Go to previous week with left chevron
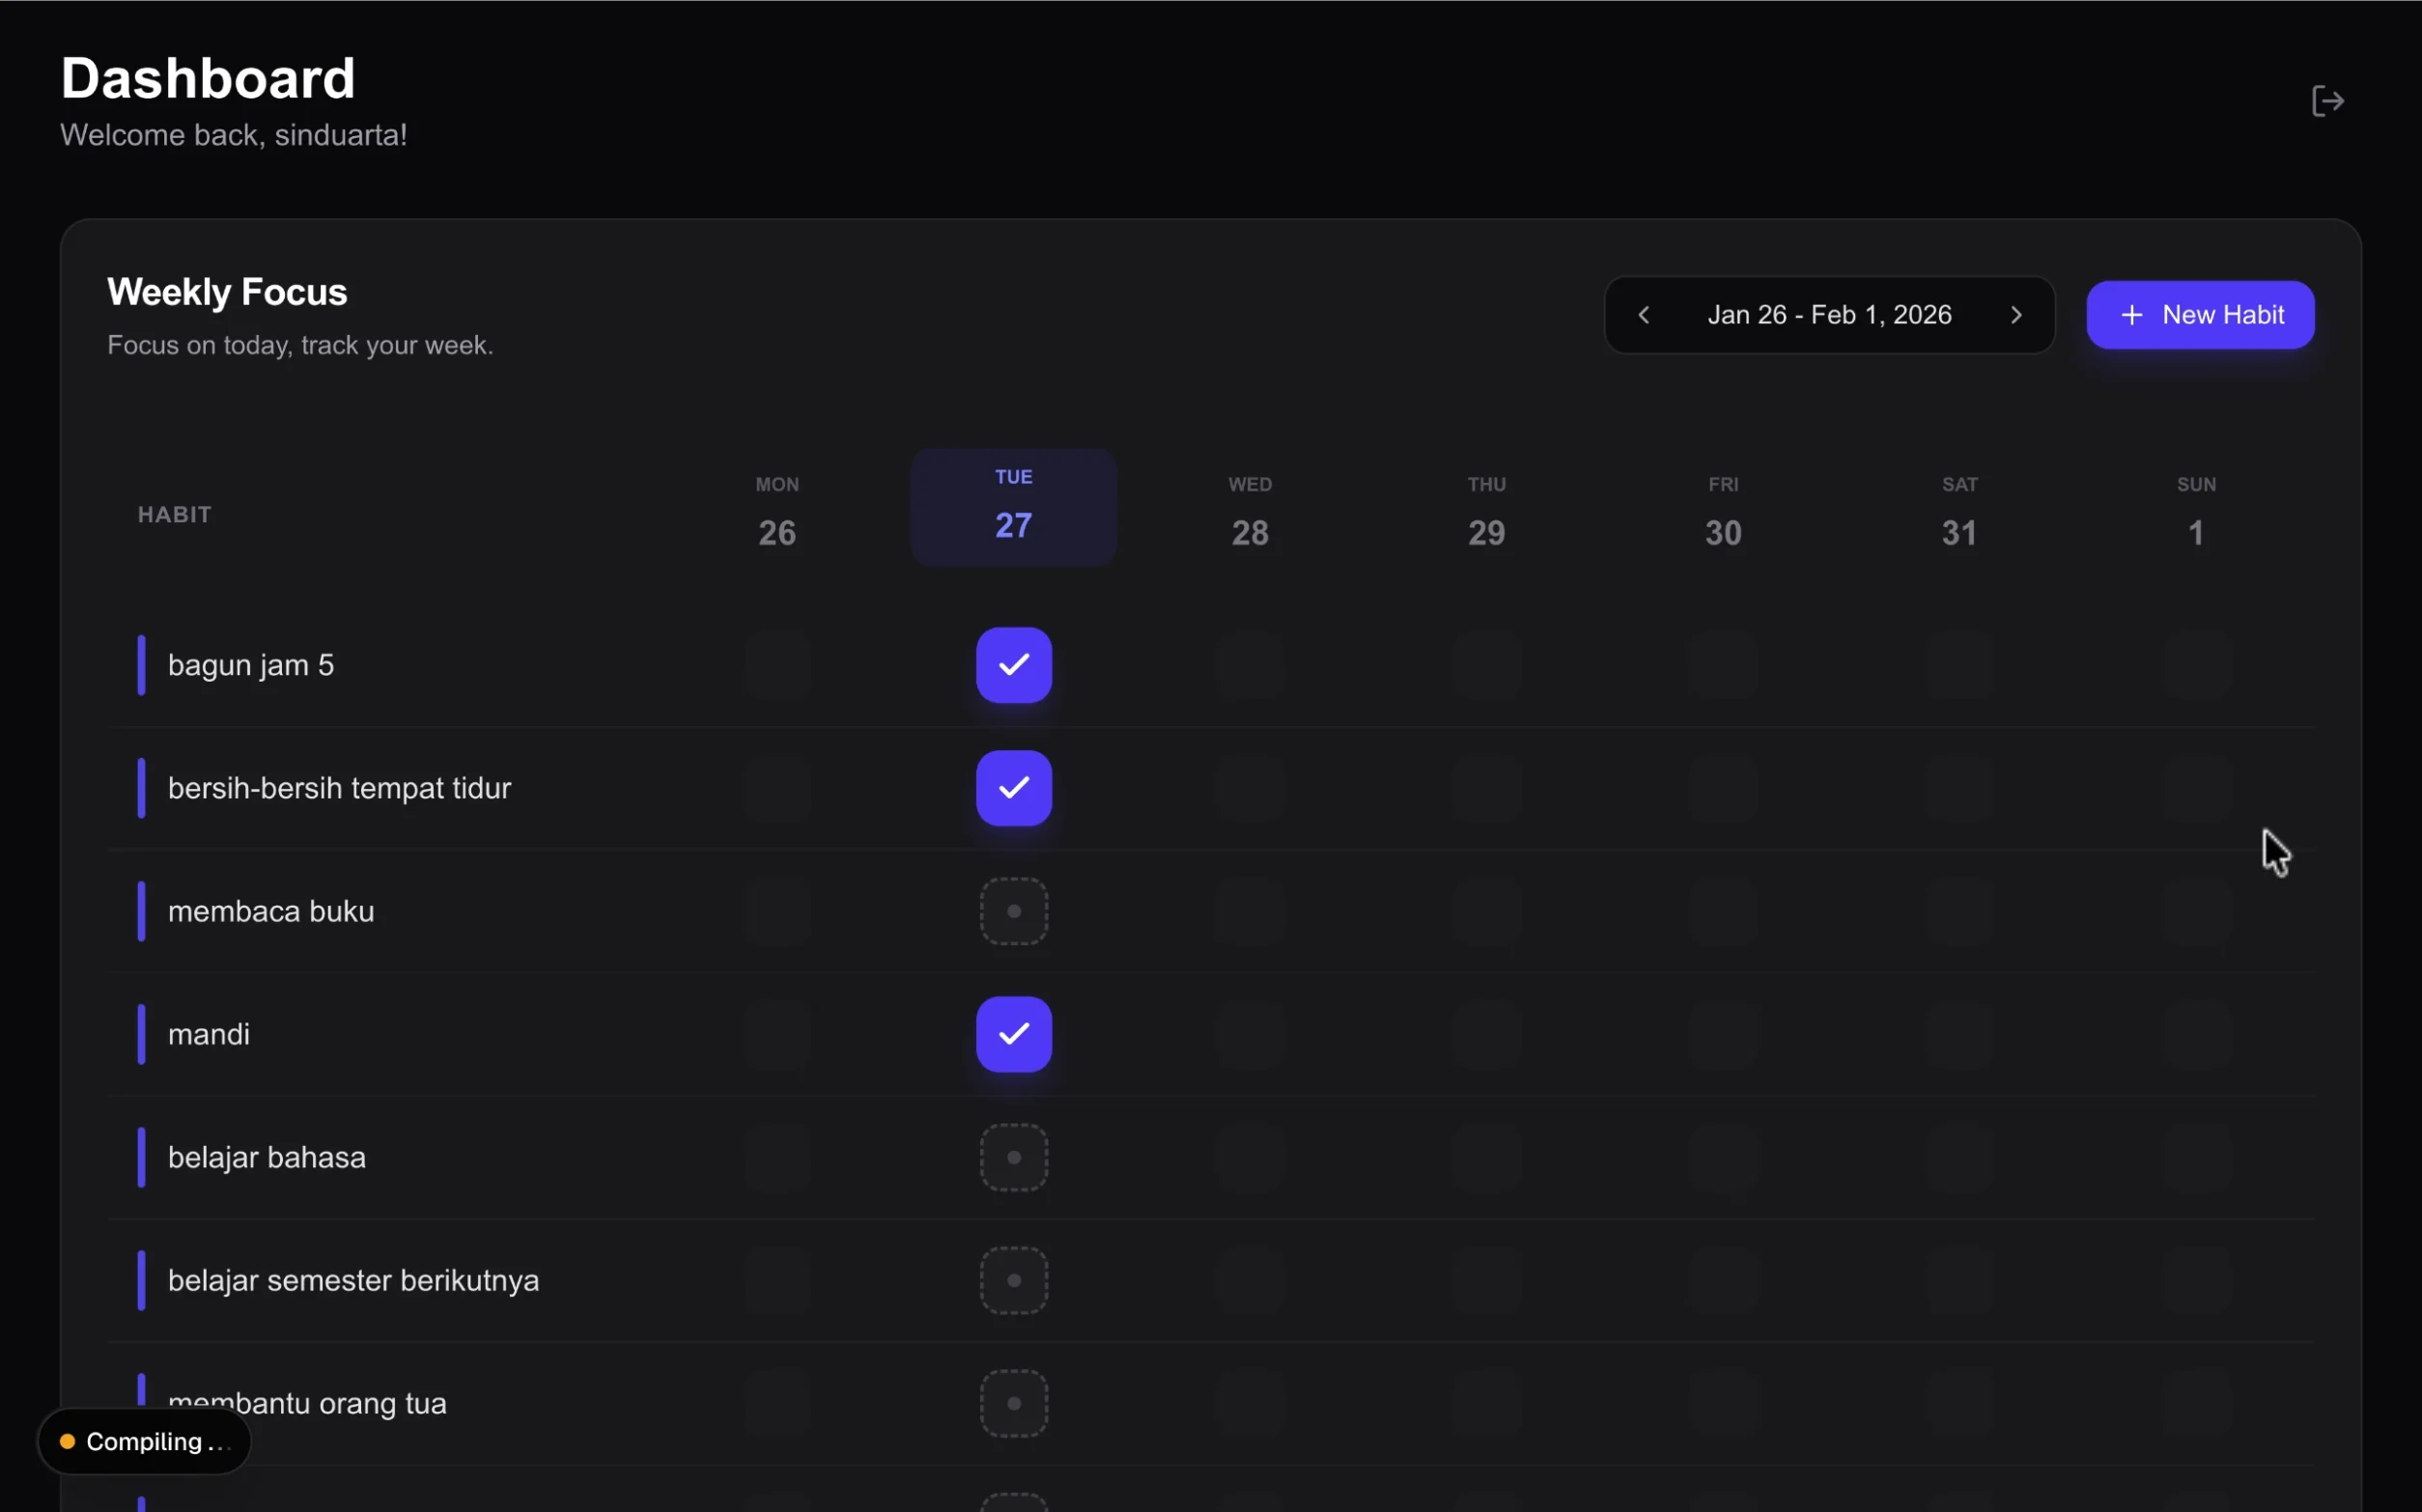This screenshot has width=2422, height=1512. pyautogui.click(x=1644, y=315)
